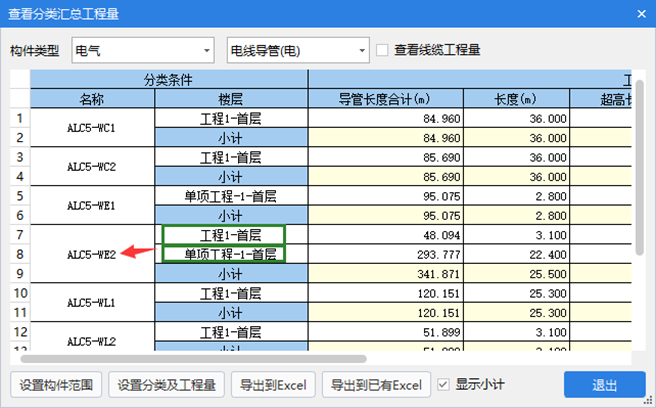
Task: Toggle the 显示小计 checkbox
Action: coord(443,384)
